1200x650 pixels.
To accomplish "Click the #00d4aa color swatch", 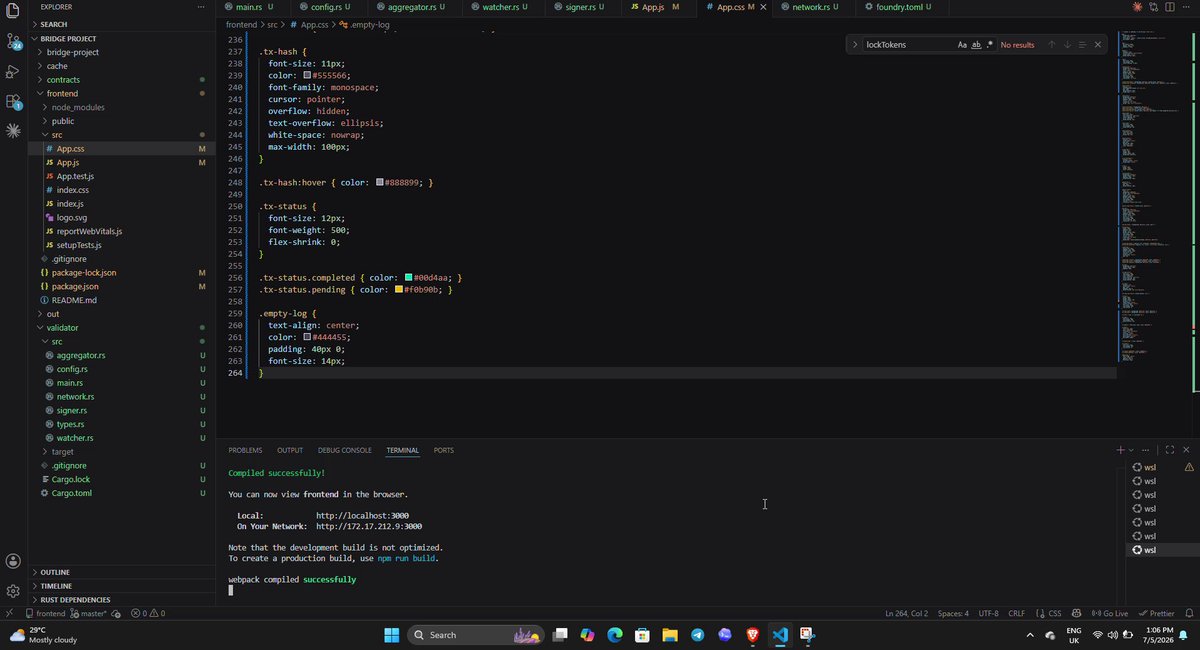I will (x=408, y=277).
